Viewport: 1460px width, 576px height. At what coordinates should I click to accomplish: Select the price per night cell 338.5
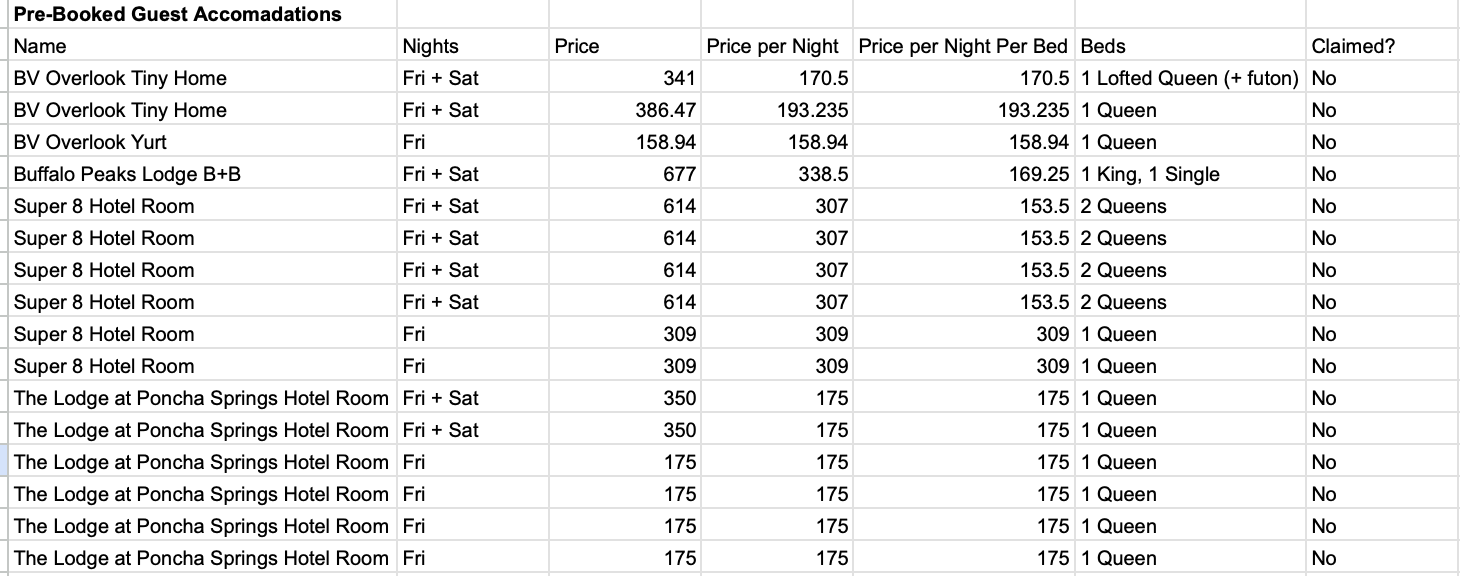(776, 174)
